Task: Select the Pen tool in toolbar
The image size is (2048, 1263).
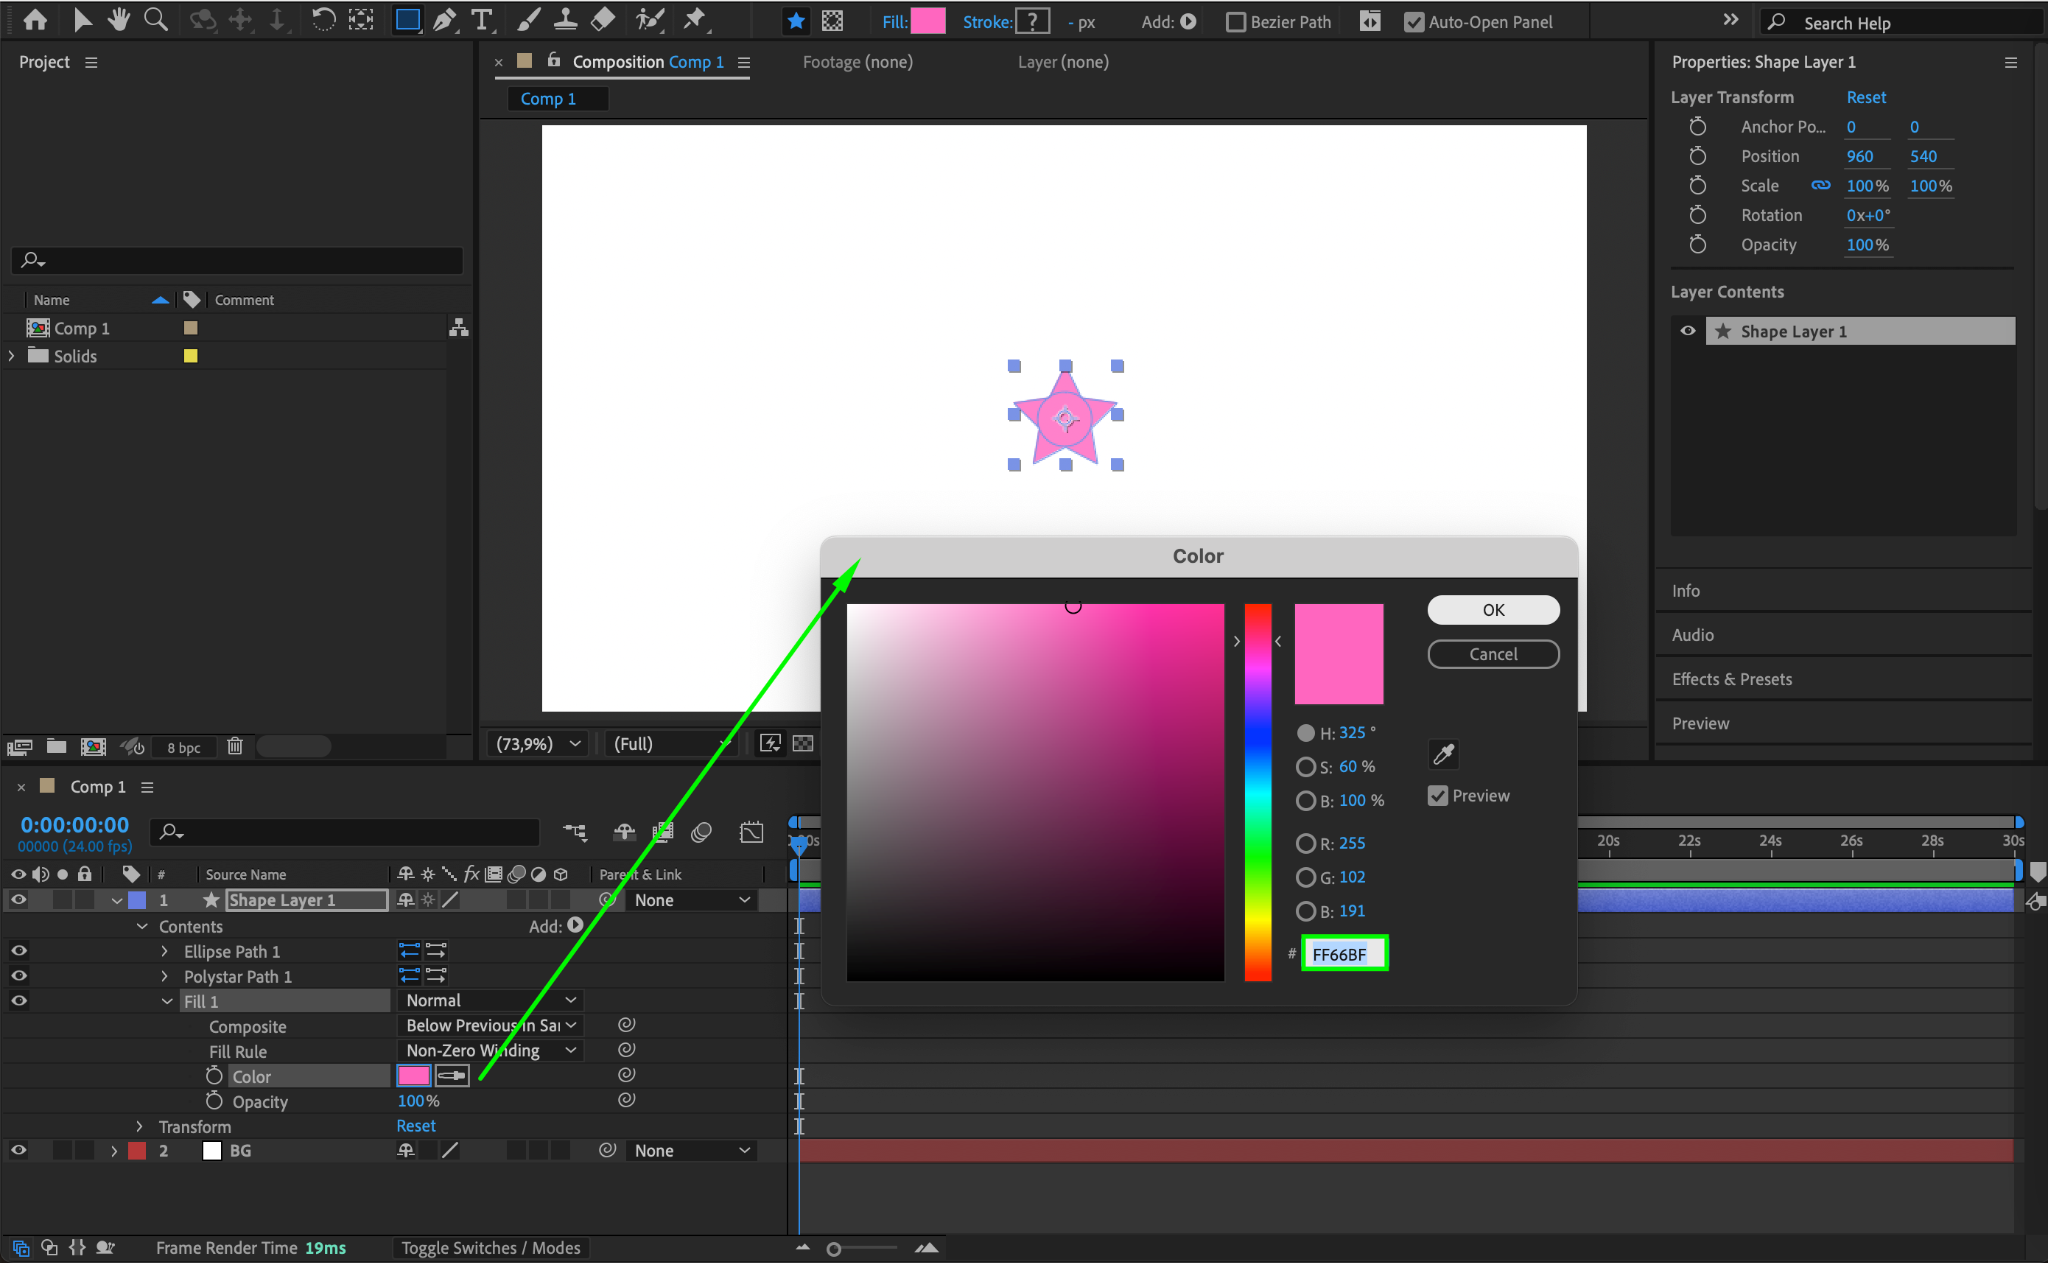Action: click(x=445, y=20)
